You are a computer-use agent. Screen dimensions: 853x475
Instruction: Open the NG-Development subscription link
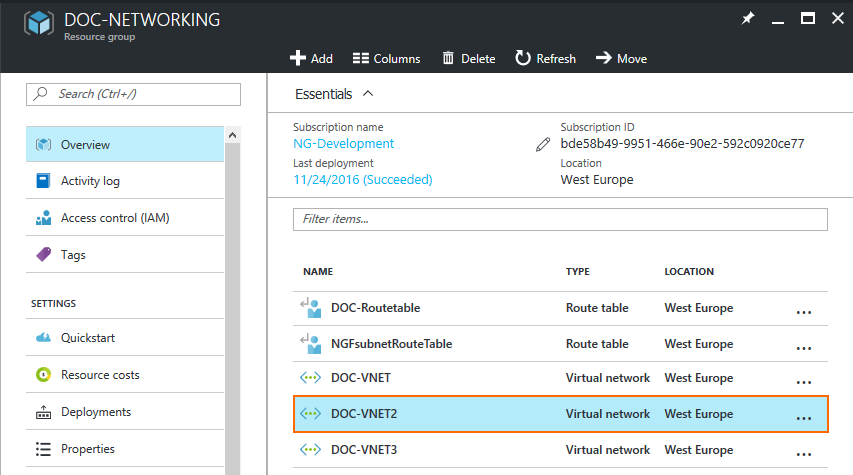343,144
